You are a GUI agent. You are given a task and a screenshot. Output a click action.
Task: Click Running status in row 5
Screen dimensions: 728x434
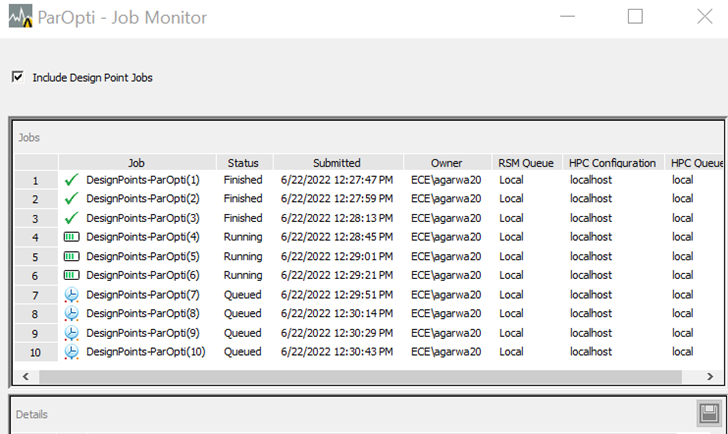[x=243, y=257]
